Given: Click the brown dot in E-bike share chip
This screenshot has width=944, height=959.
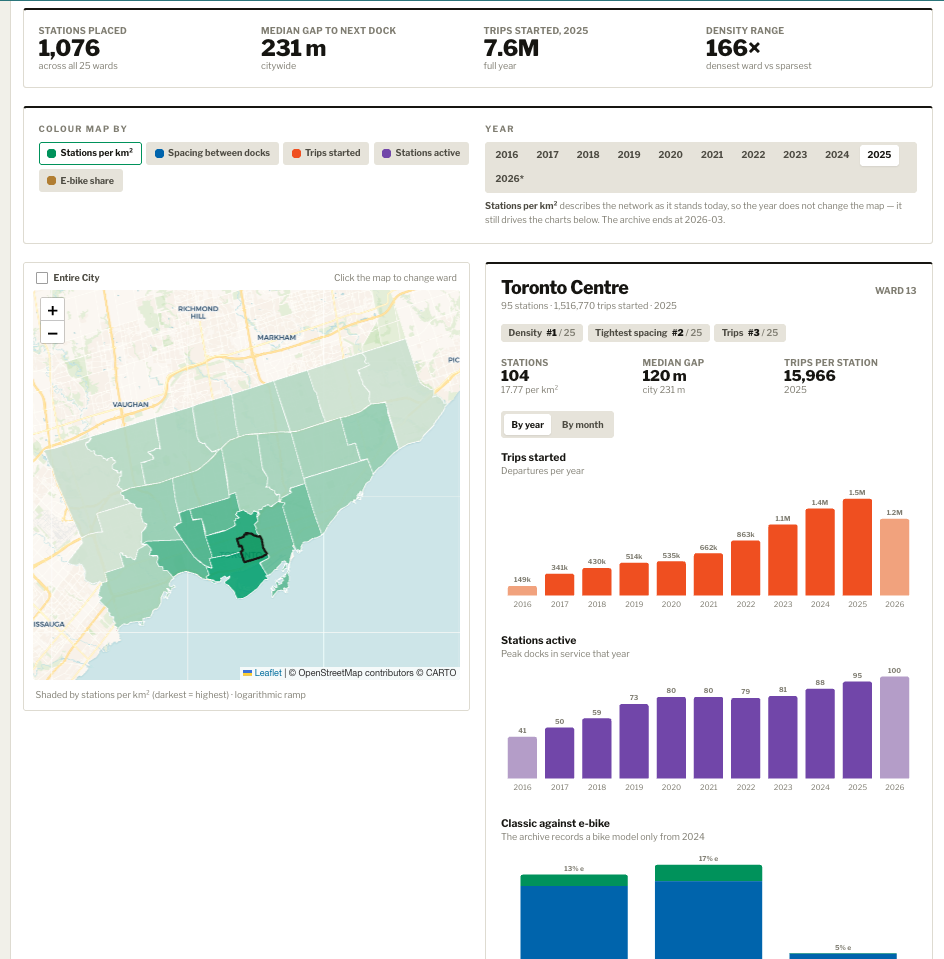Looking at the screenshot, I should [x=51, y=181].
